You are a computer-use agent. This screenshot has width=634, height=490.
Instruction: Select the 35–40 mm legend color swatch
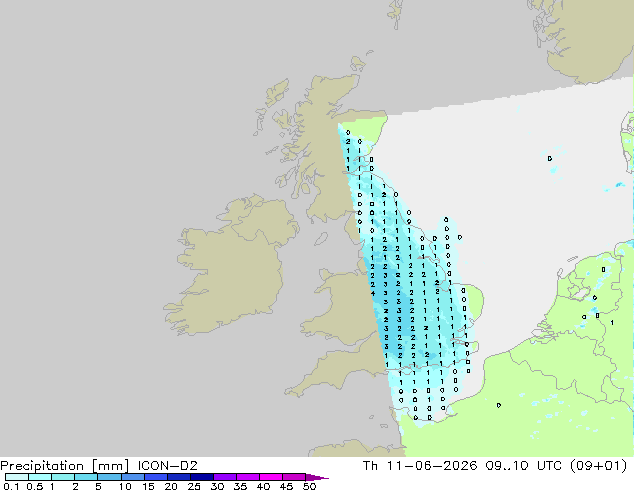[x=247, y=477]
